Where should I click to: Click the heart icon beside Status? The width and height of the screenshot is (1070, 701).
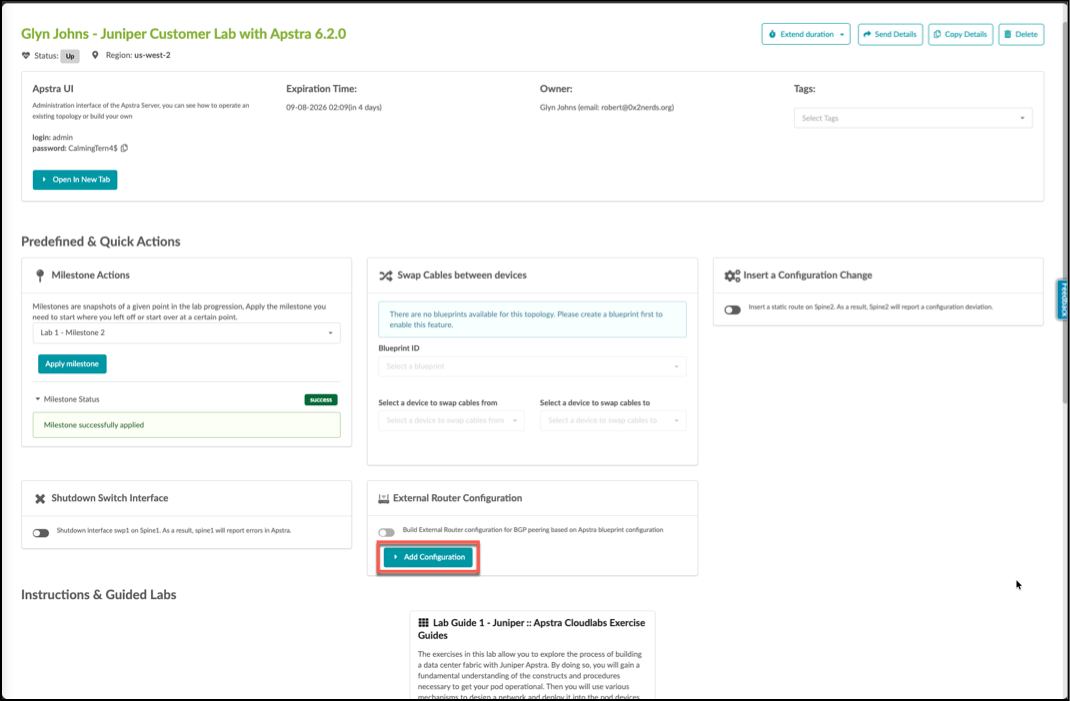[26, 55]
